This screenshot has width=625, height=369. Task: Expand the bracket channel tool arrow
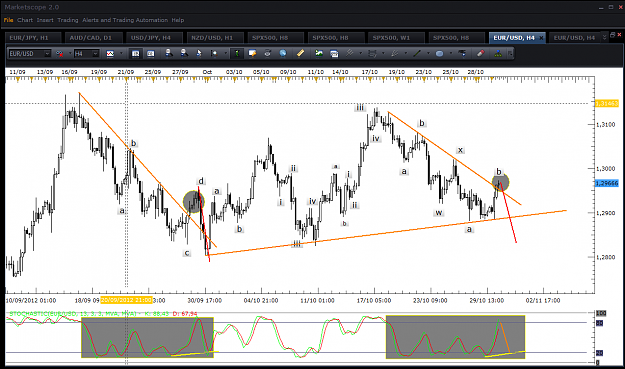pyautogui.click(x=383, y=53)
